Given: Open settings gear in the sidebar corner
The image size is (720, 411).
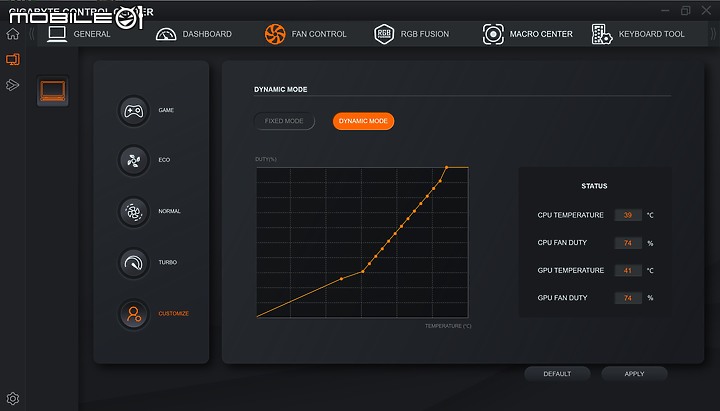Looking at the screenshot, I should click(13, 398).
